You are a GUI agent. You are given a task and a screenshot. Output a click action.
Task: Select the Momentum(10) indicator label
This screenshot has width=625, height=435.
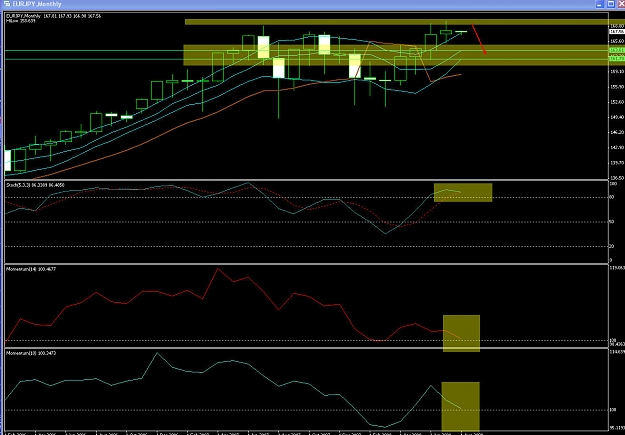31,353
